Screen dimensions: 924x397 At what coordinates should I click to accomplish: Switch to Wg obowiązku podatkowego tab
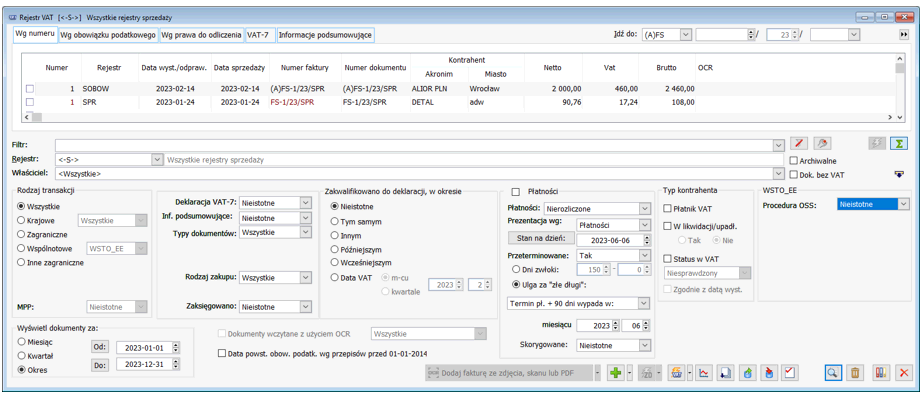(108, 35)
